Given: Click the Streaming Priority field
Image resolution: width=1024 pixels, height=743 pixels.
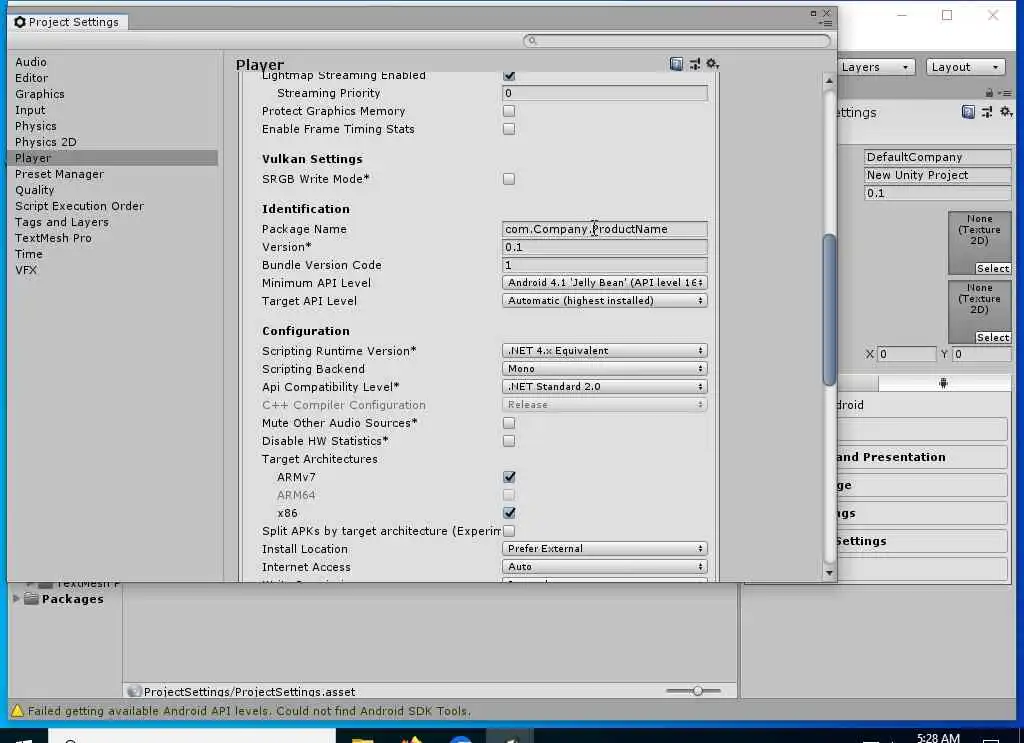Looking at the screenshot, I should click(x=605, y=93).
